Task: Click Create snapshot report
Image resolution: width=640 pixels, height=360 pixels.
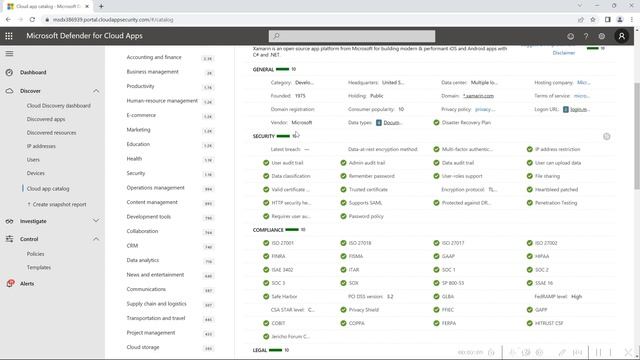Action: 56,204
